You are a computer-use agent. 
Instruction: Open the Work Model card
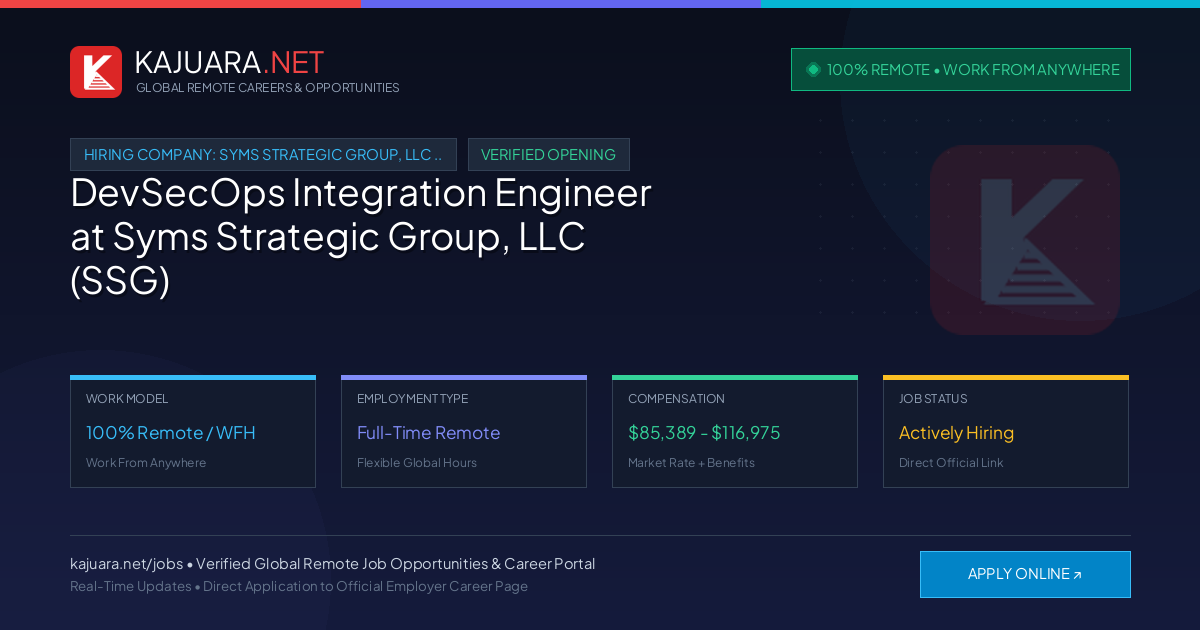[x=193, y=432]
